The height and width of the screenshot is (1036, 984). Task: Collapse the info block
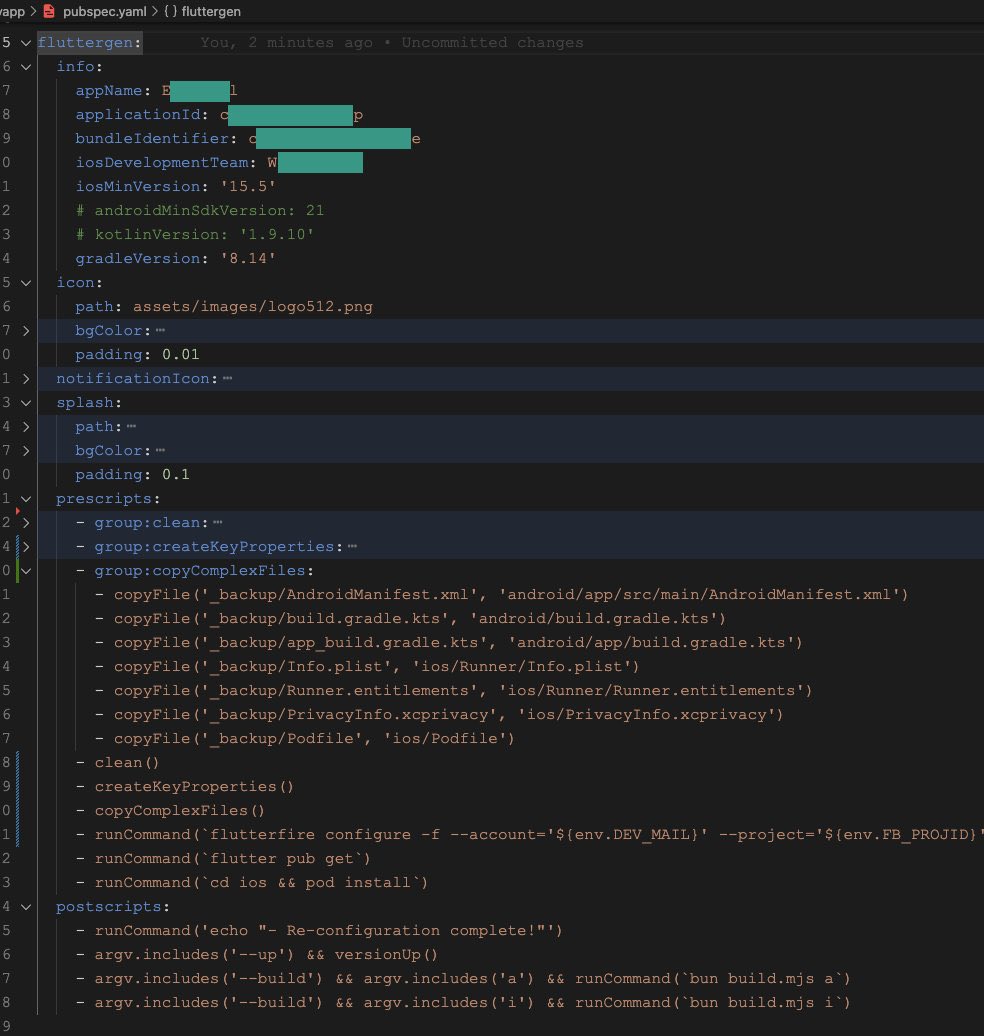pyautogui.click(x=26, y=67)
